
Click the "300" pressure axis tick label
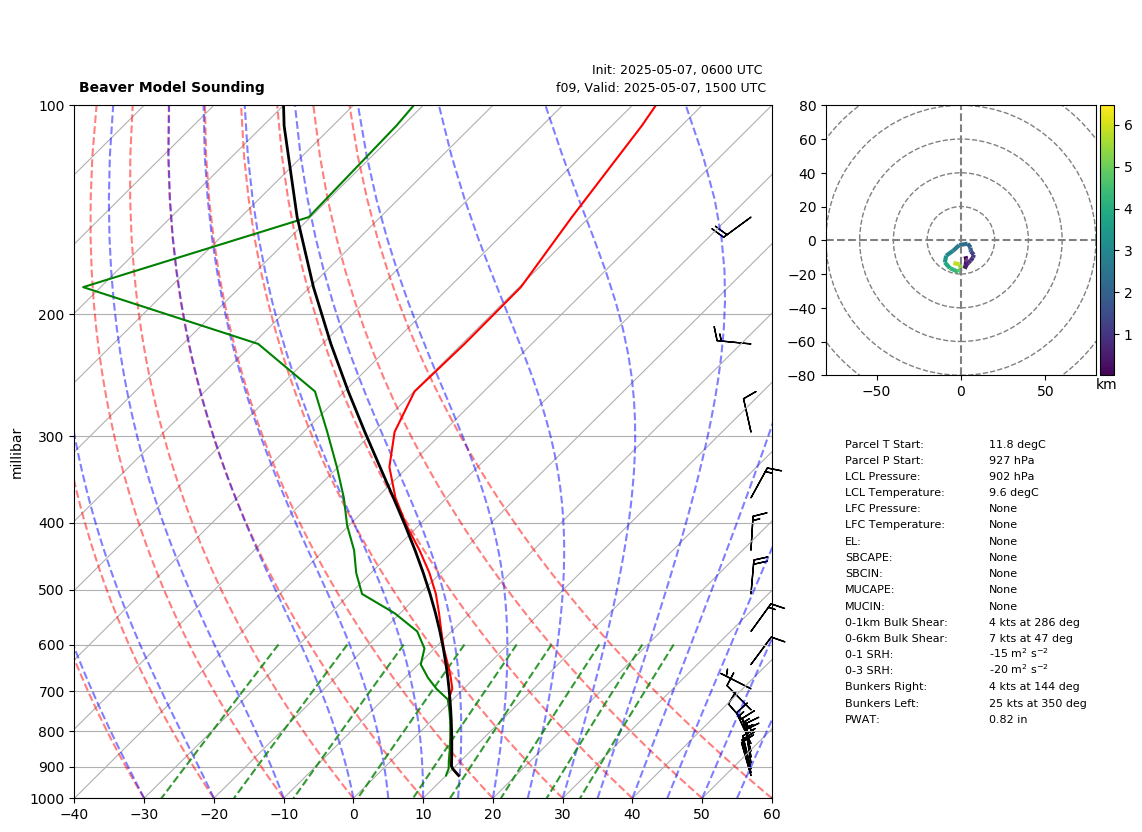[x=51, y=436]
